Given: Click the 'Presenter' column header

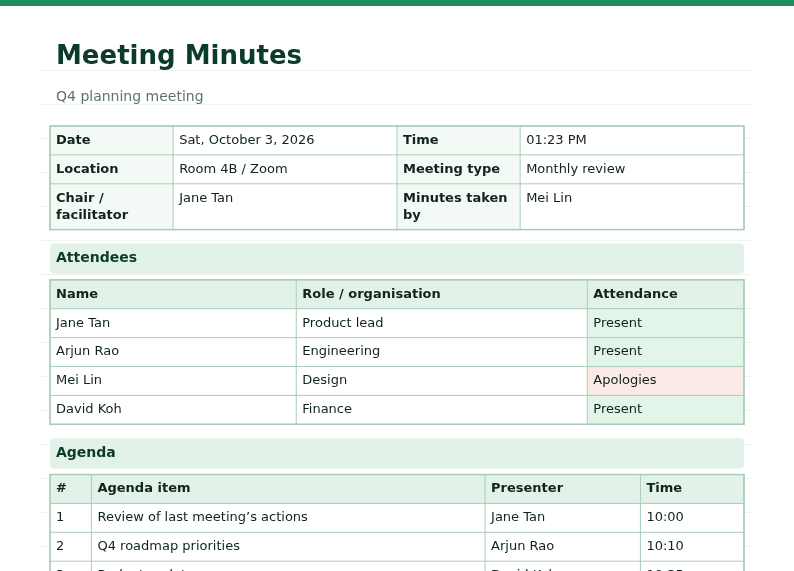Looking at the screenshot, I should click(x=563, y=488).
